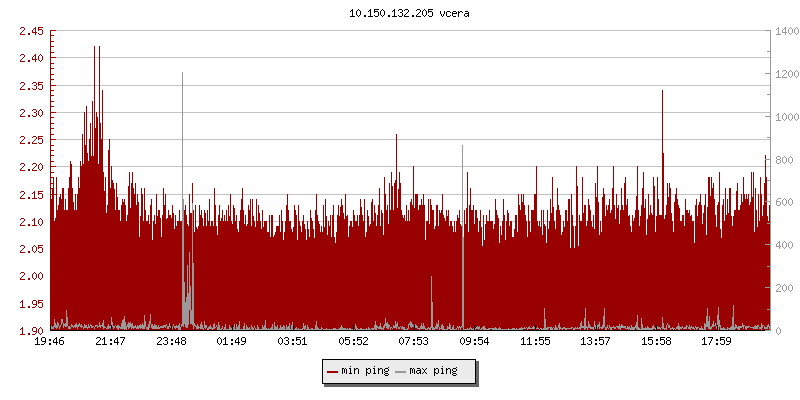Pick the 01:49 time axis label
The image size is (800, 400).
coord(231,342)
